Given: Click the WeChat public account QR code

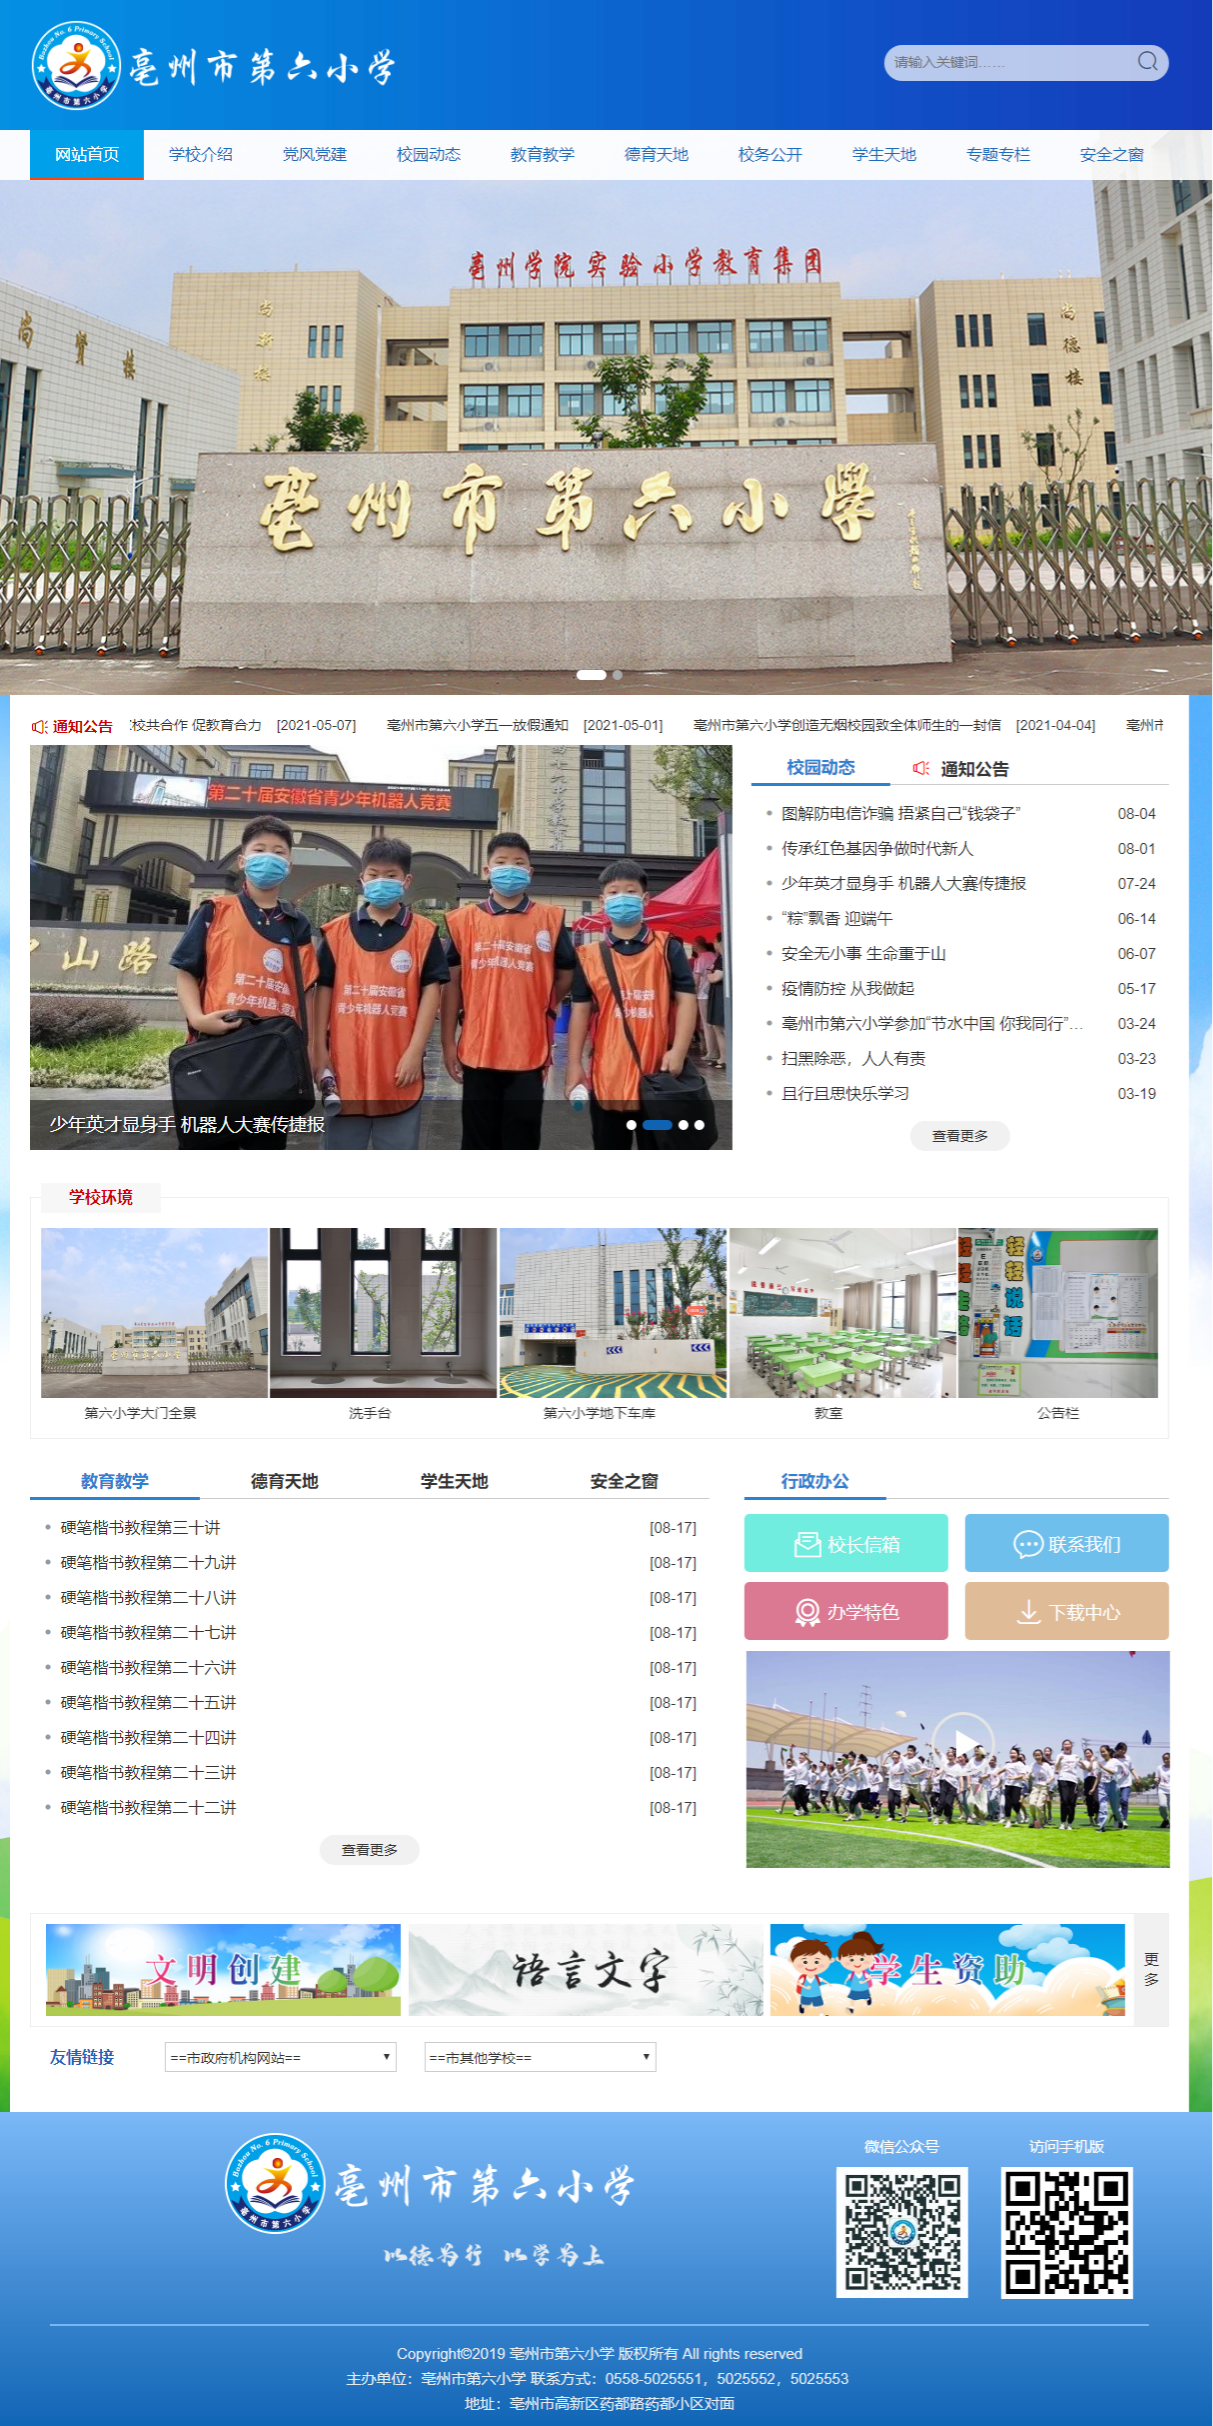Looking at the screenshot, I should (x=901, y=2232).
